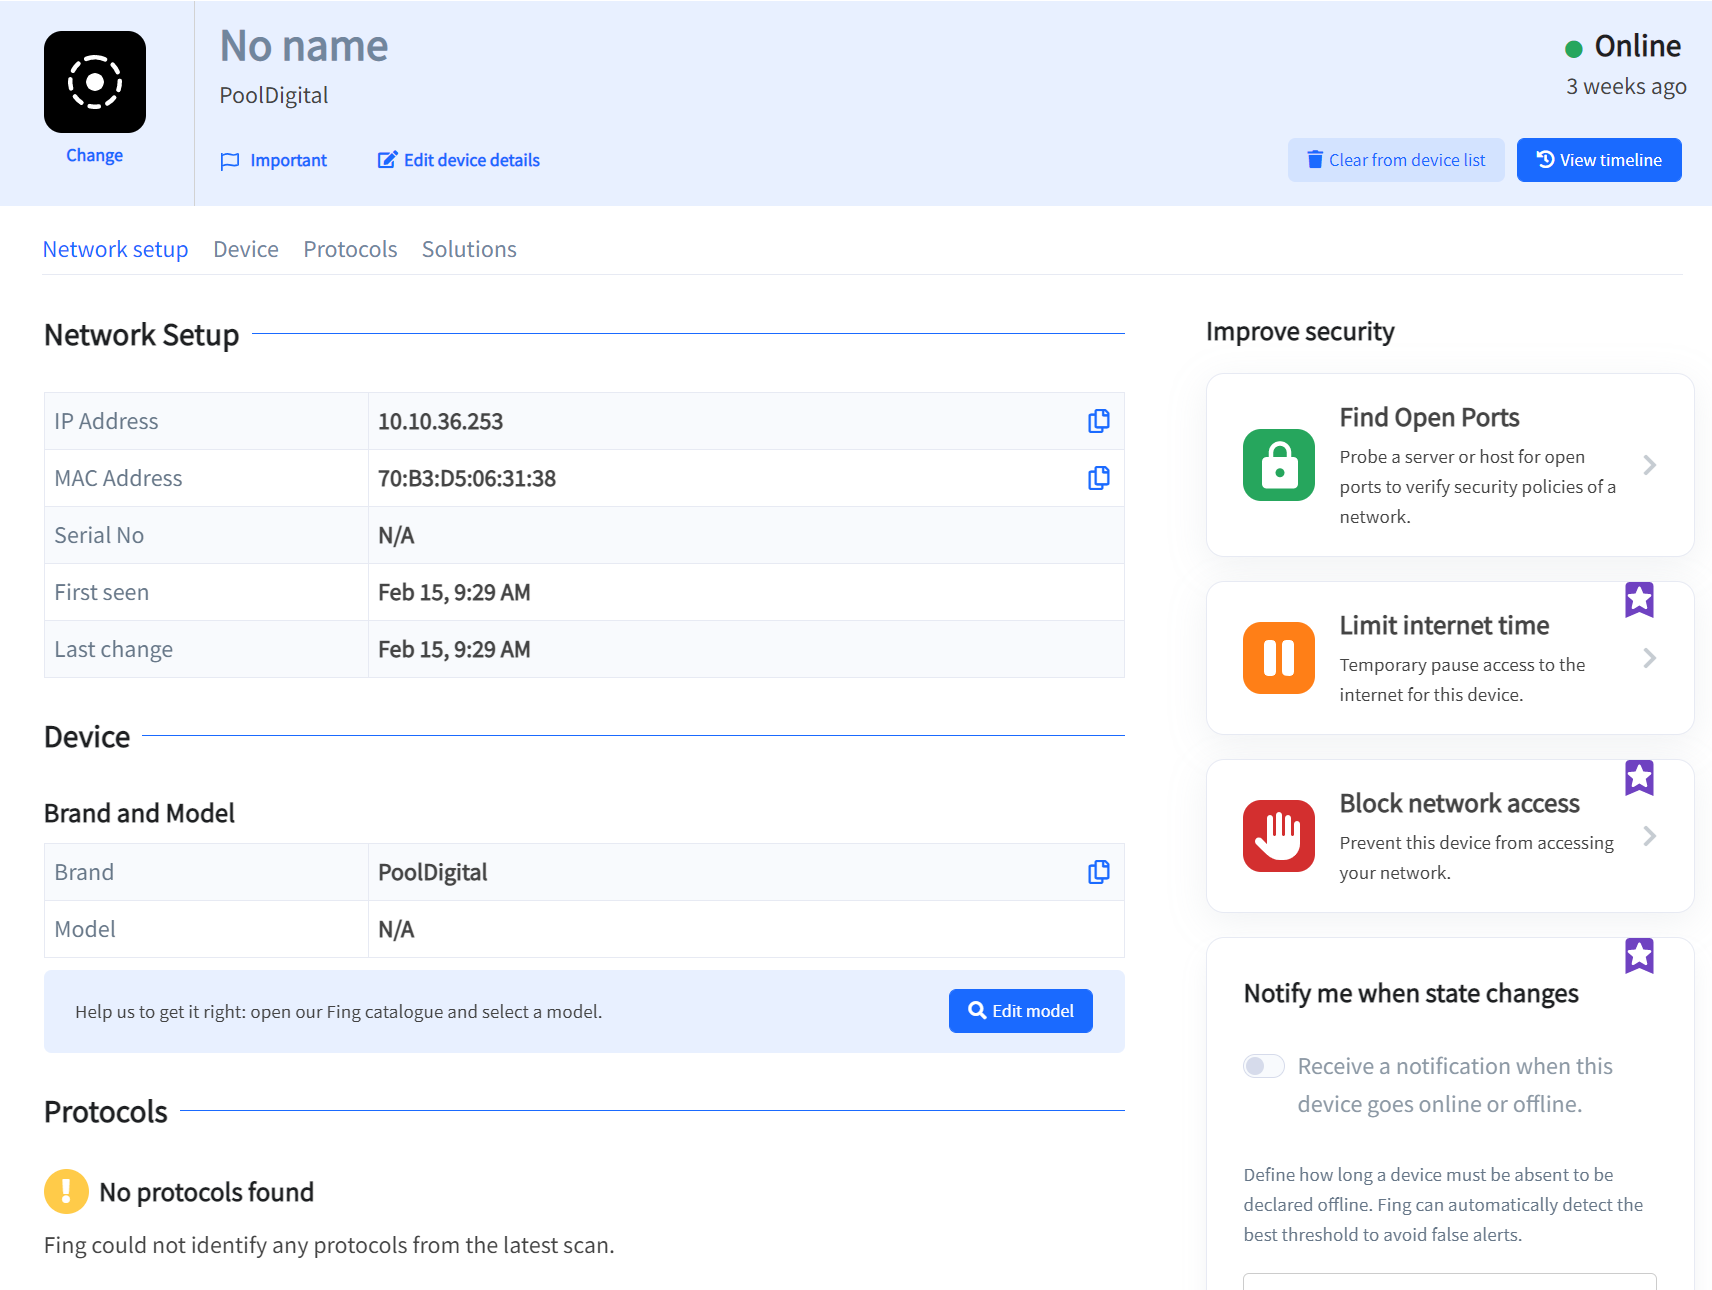1712x1290 pixels.
Task: Click the yellow warning icon by No protocols found
Action: click(66, 1191)
